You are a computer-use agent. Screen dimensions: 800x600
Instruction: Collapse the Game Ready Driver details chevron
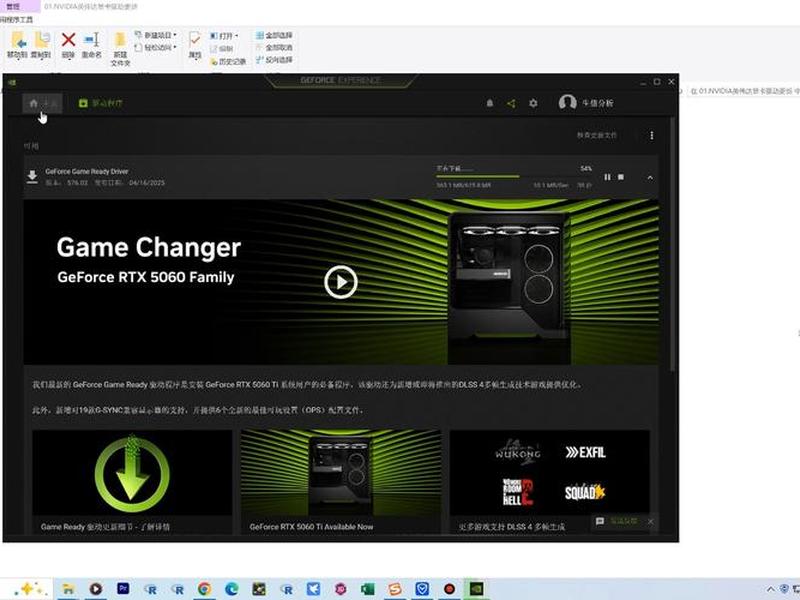(x=650, y=178)
